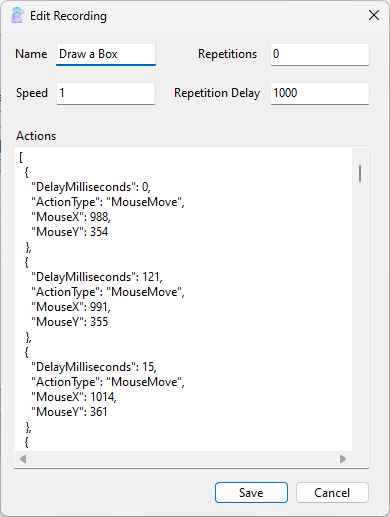Click the "MouseY": 361 line
This screenshot has width=390, height=517.
pos(69,412)
